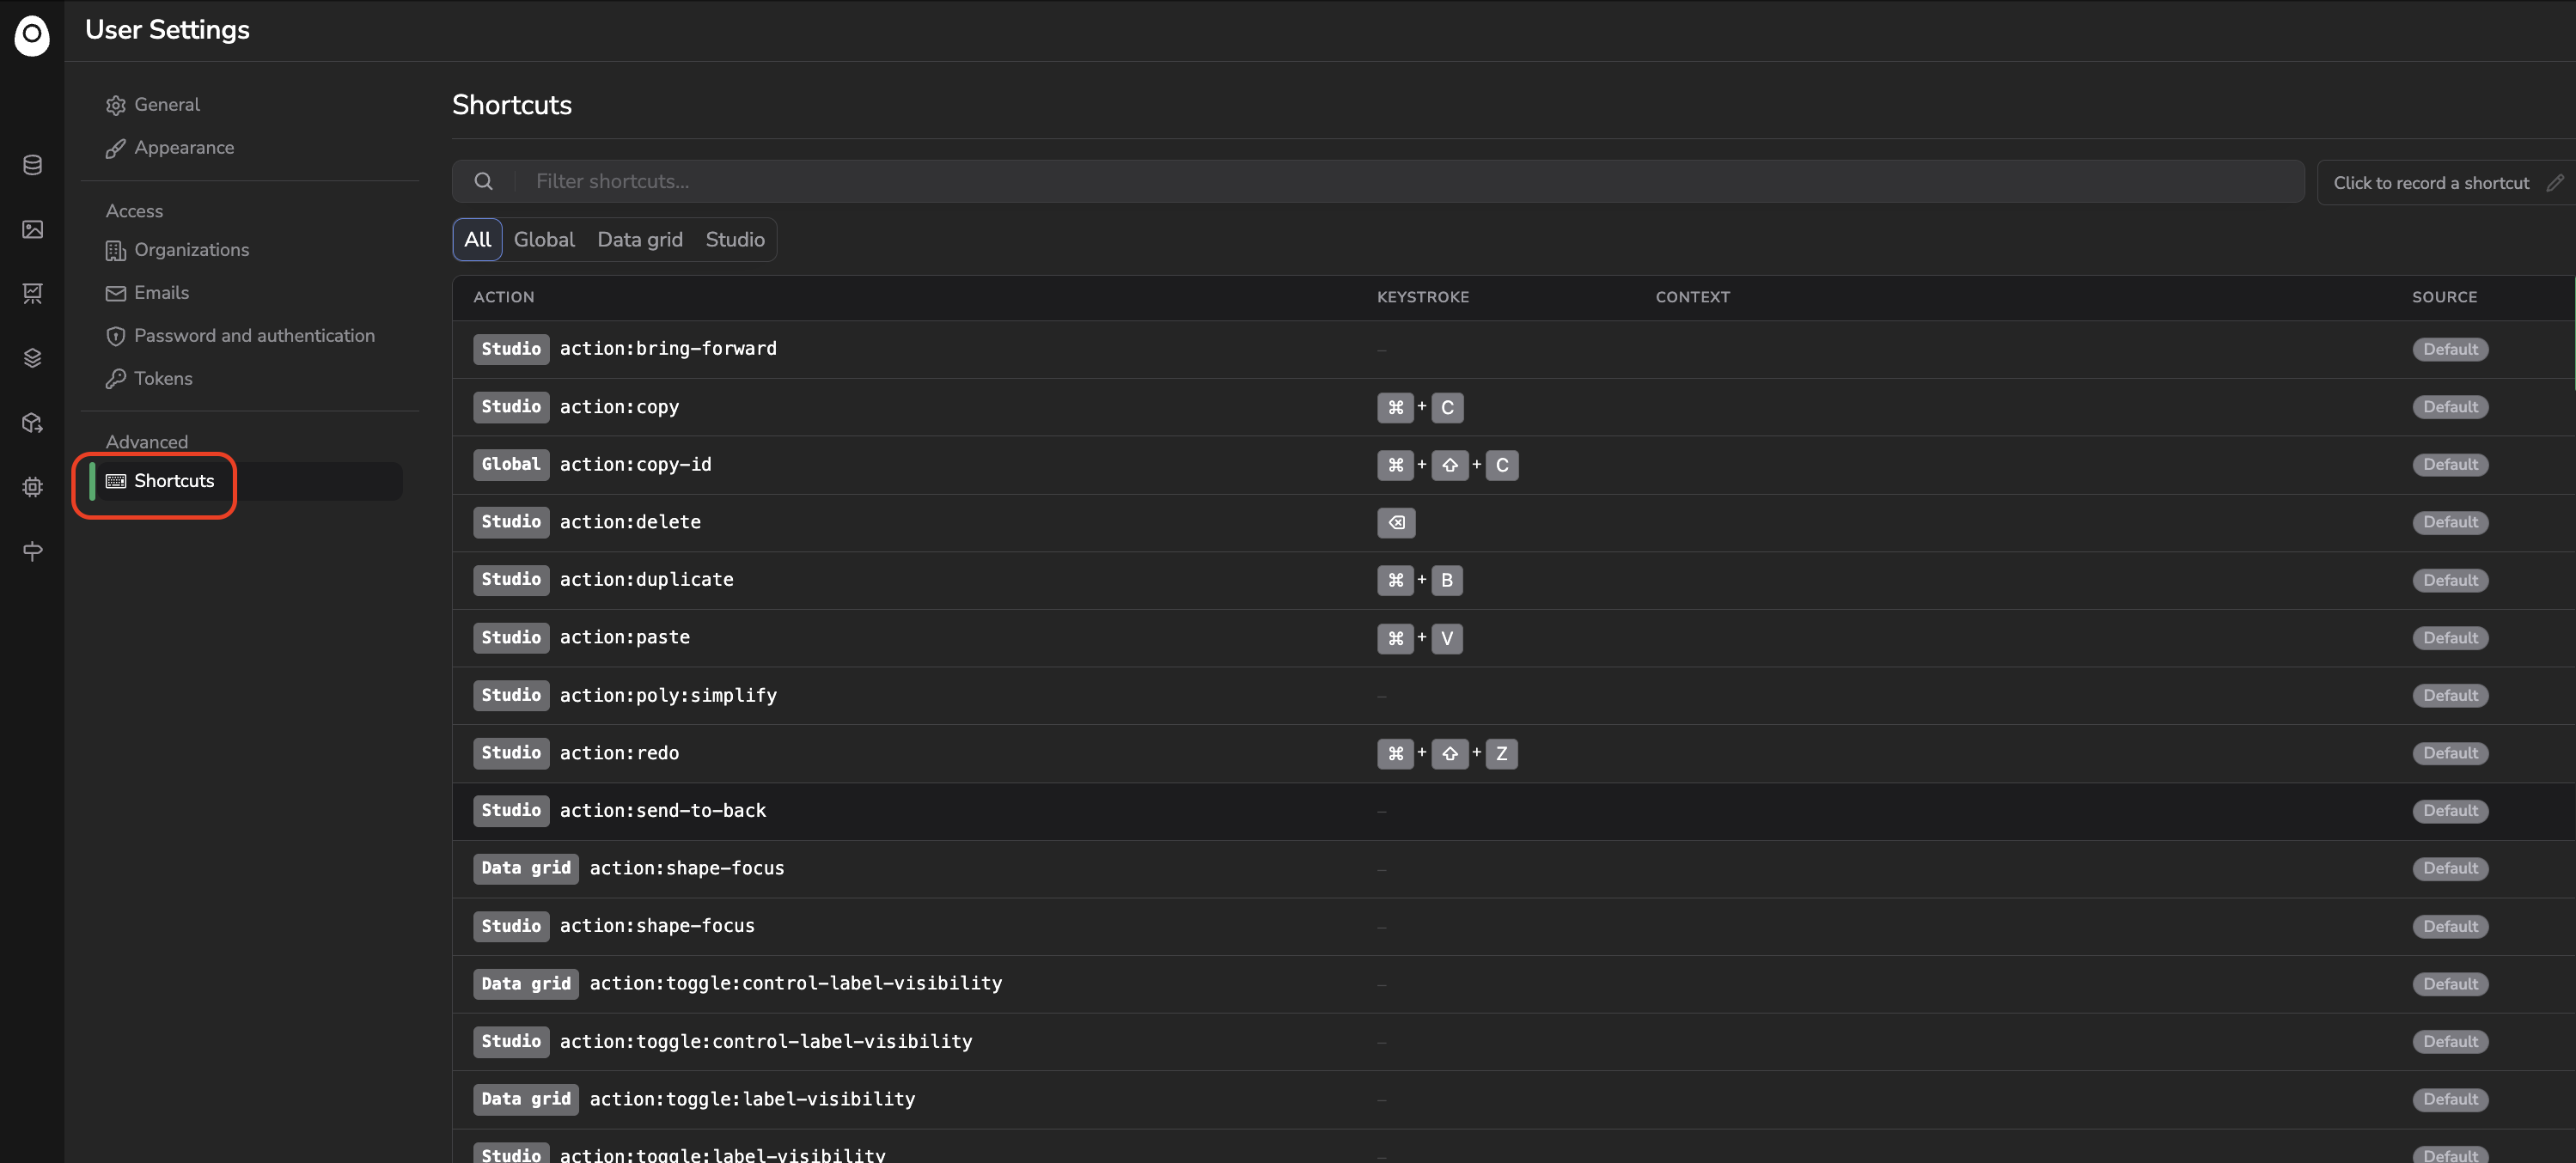Click the SOURCE column header
Viewport: 2576px width, 1163px height.
pos(2444,297)
